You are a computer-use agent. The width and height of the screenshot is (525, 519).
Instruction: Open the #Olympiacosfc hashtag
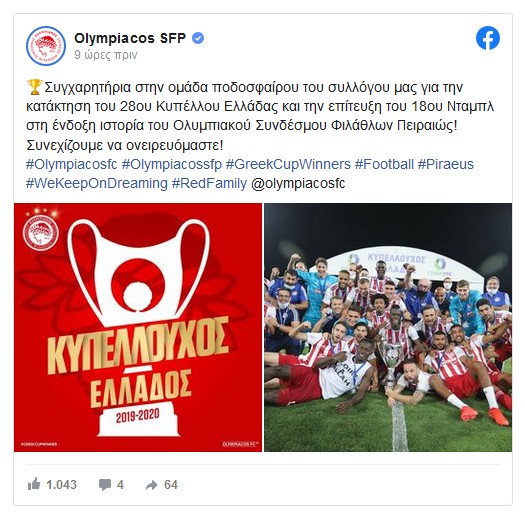[72, 164]
